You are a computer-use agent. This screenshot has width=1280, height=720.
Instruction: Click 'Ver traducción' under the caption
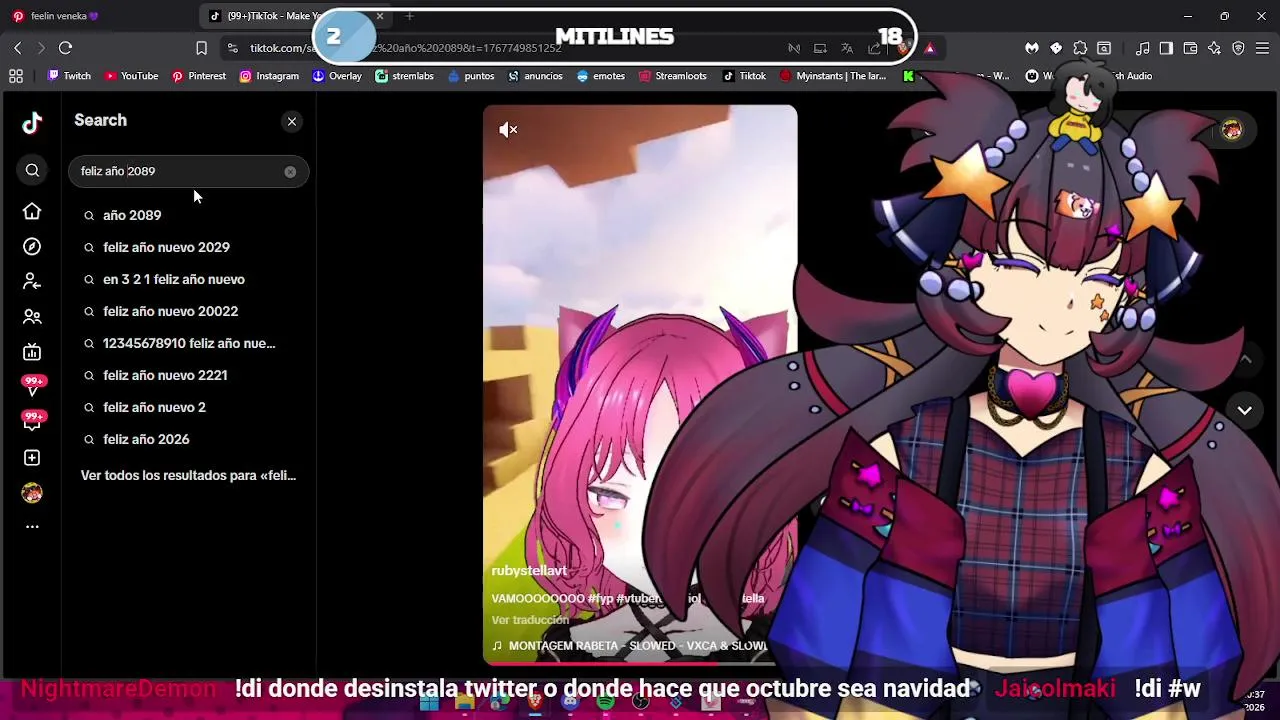click(x=530, y=620)
